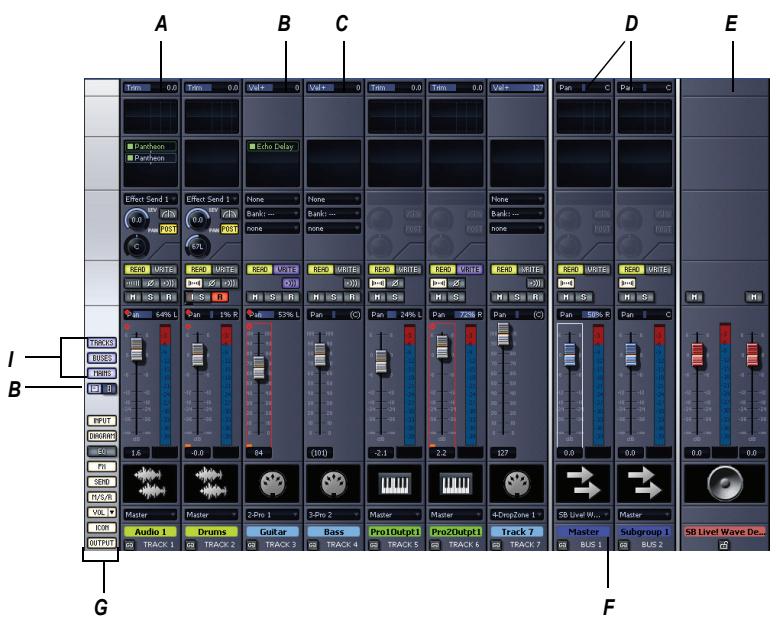Click the Master bus strip link icon
The width and height of the screenshot is (776, 623).
click(563, 545)
